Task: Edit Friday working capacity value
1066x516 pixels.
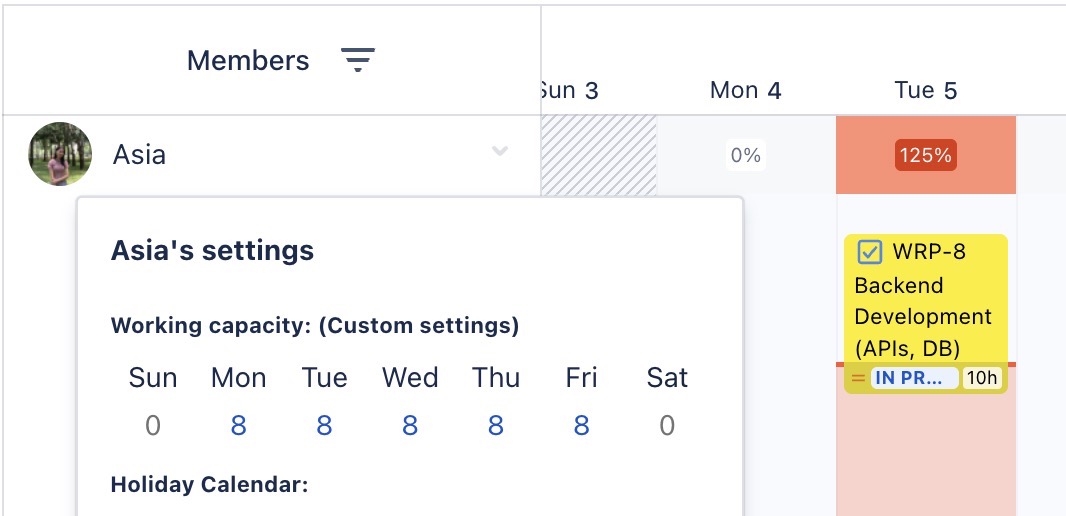Action: pyautogui.click(x=581, y=426)
